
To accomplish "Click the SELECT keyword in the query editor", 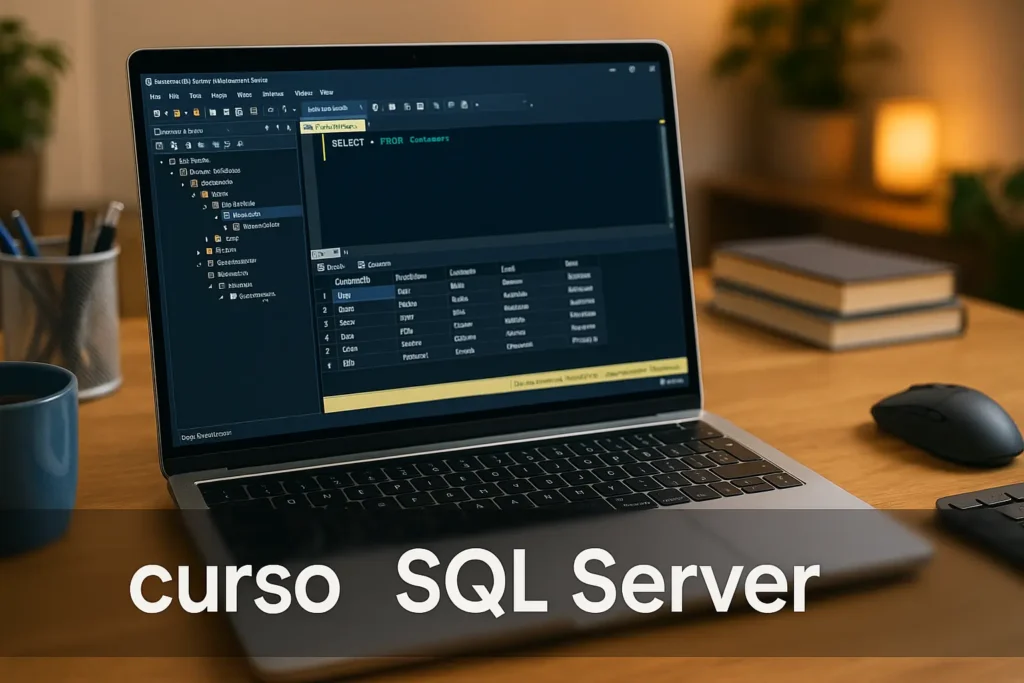I will [347, 143].
